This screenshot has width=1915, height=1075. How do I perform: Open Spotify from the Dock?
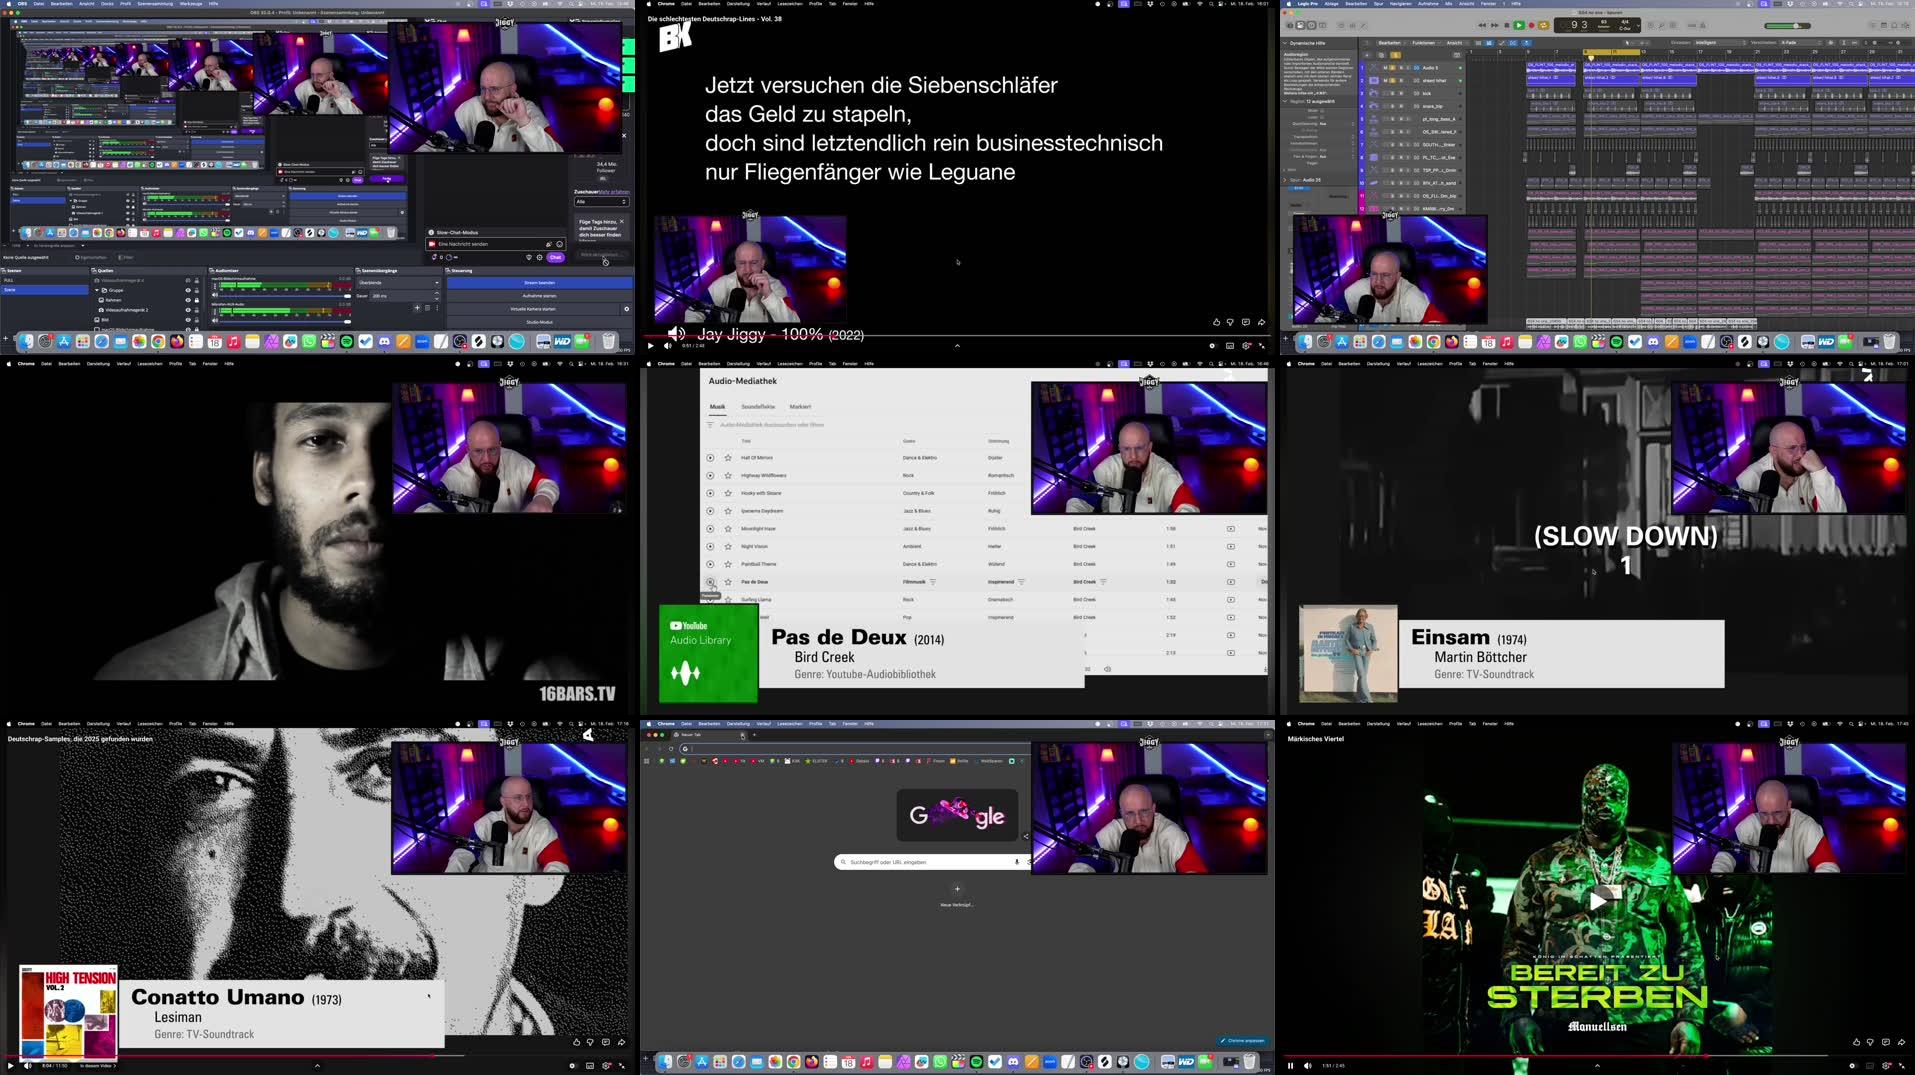click(x=346, y=343)
